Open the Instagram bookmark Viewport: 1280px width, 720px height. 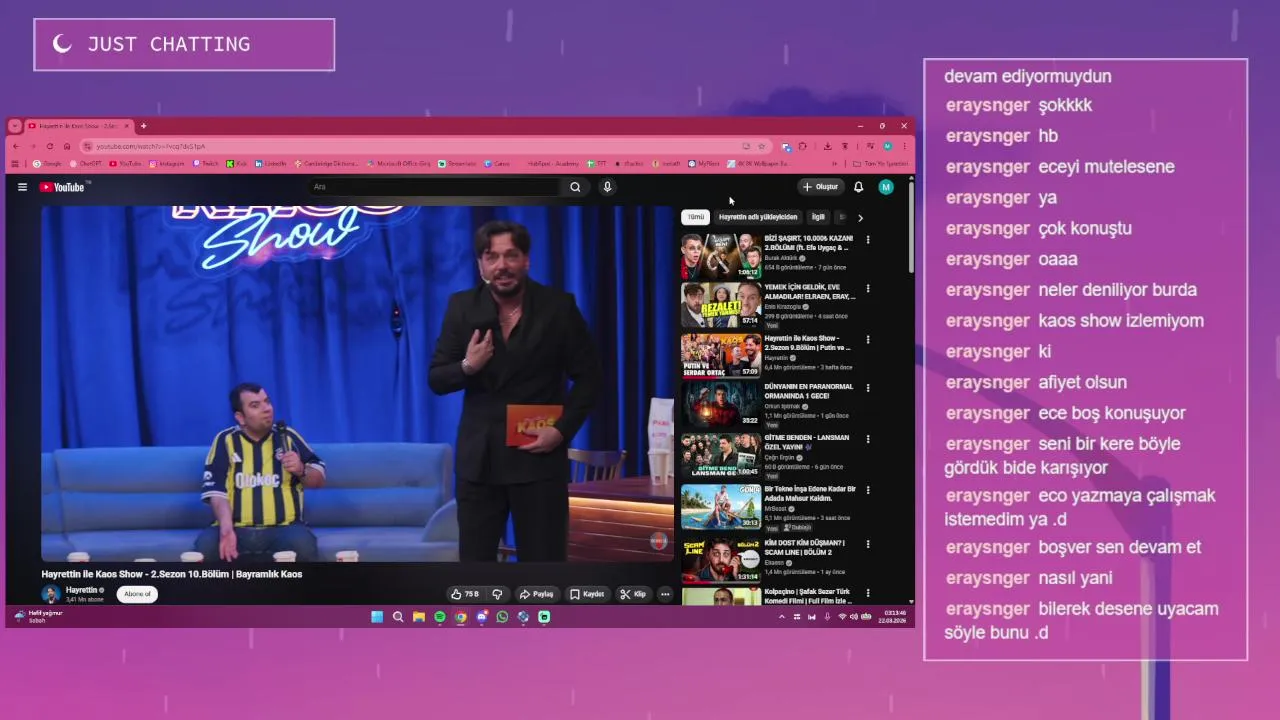[x=167, y=163]
